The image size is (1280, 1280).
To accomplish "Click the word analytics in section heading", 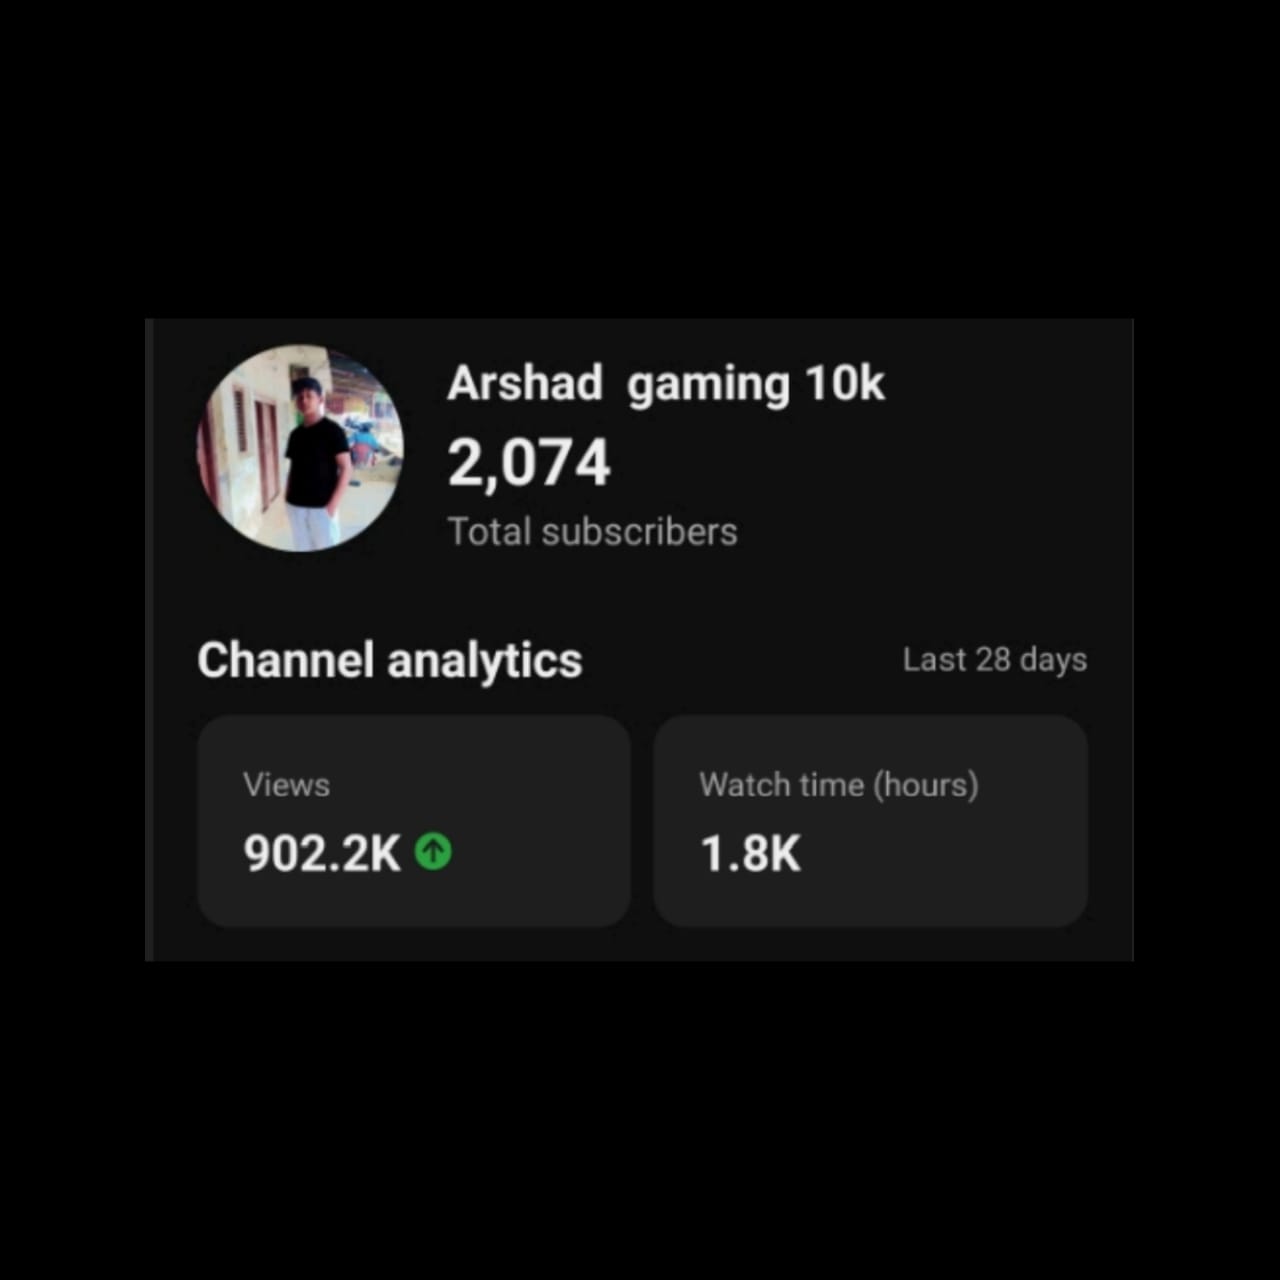I will pos(485,661).
